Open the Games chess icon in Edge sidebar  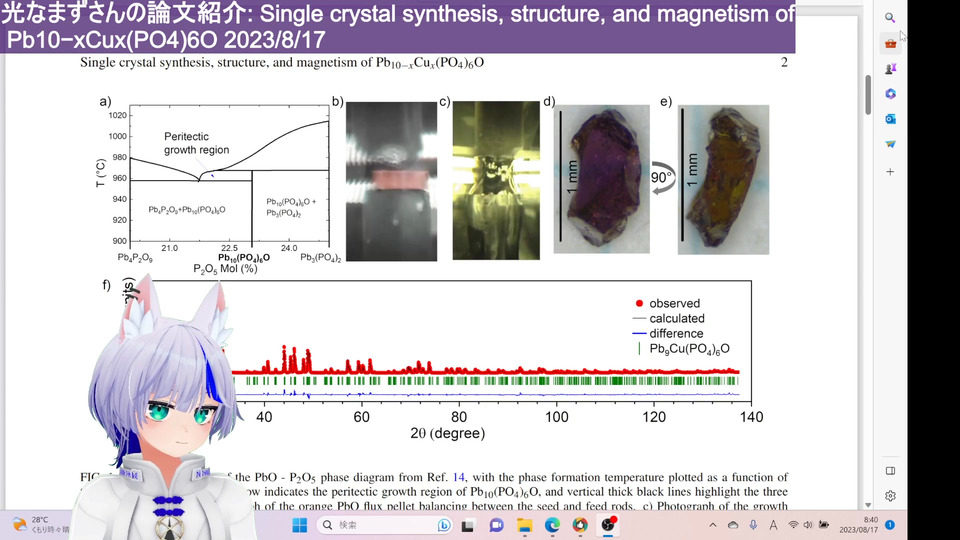click(x=890, y=69)
